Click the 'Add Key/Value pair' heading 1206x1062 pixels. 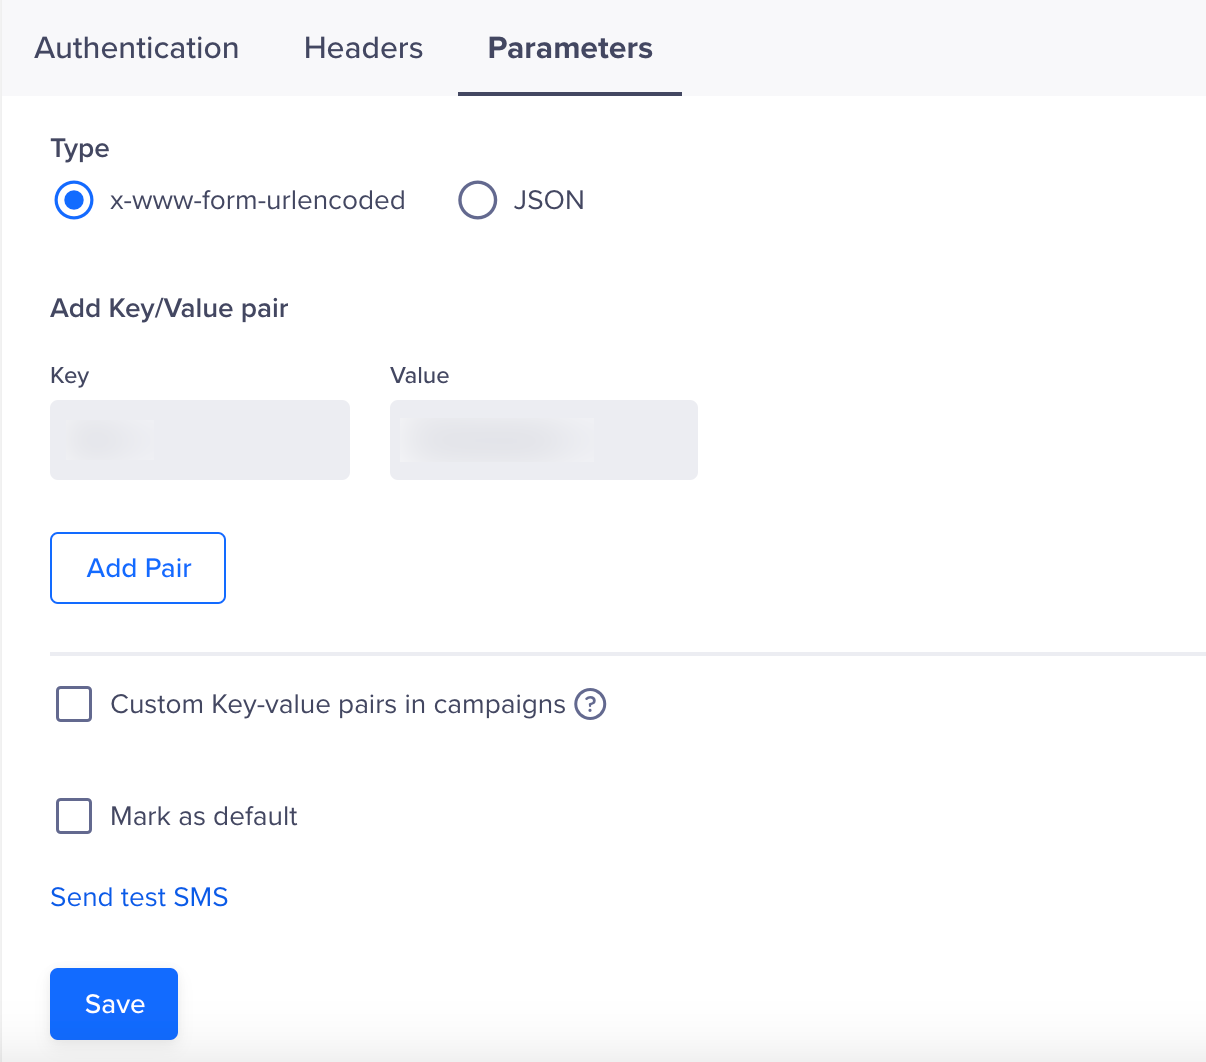click(x=169, y=308)
